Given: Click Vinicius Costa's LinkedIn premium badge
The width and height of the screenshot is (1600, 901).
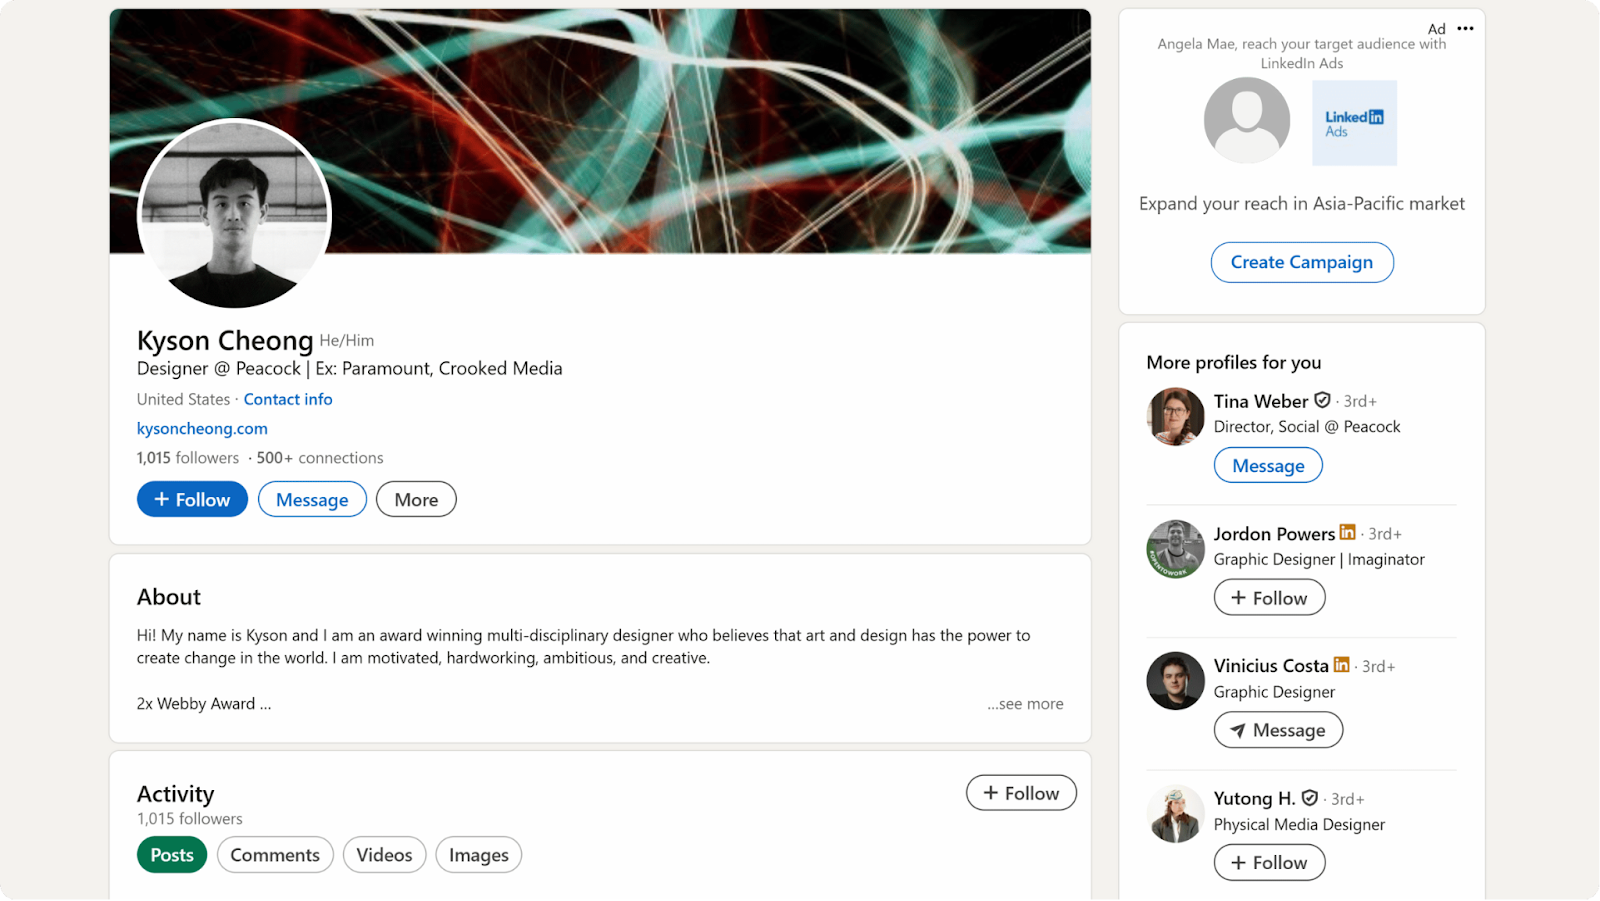Looking at the screenshot, I should pos(1342,665).
